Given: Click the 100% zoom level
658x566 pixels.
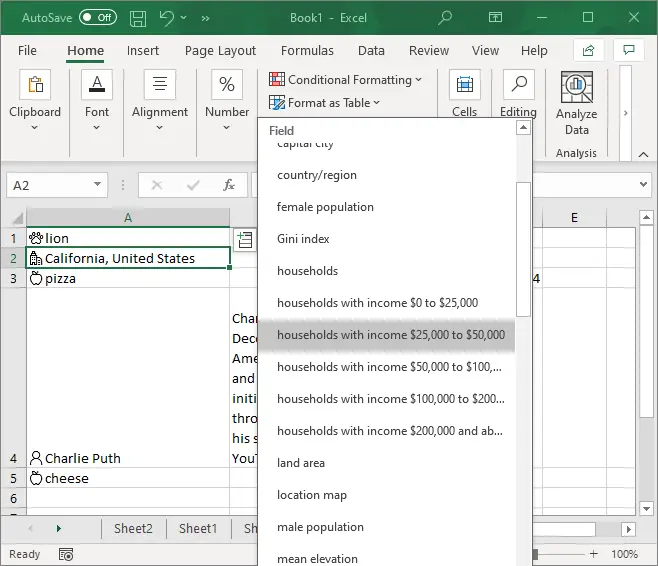Looking at the screenshot, I should (624, 554).
